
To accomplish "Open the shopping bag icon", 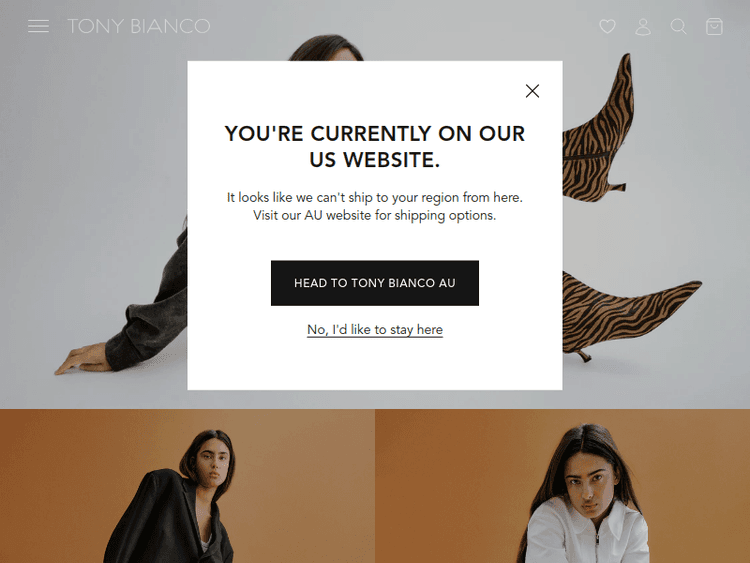I will point(714,26).
